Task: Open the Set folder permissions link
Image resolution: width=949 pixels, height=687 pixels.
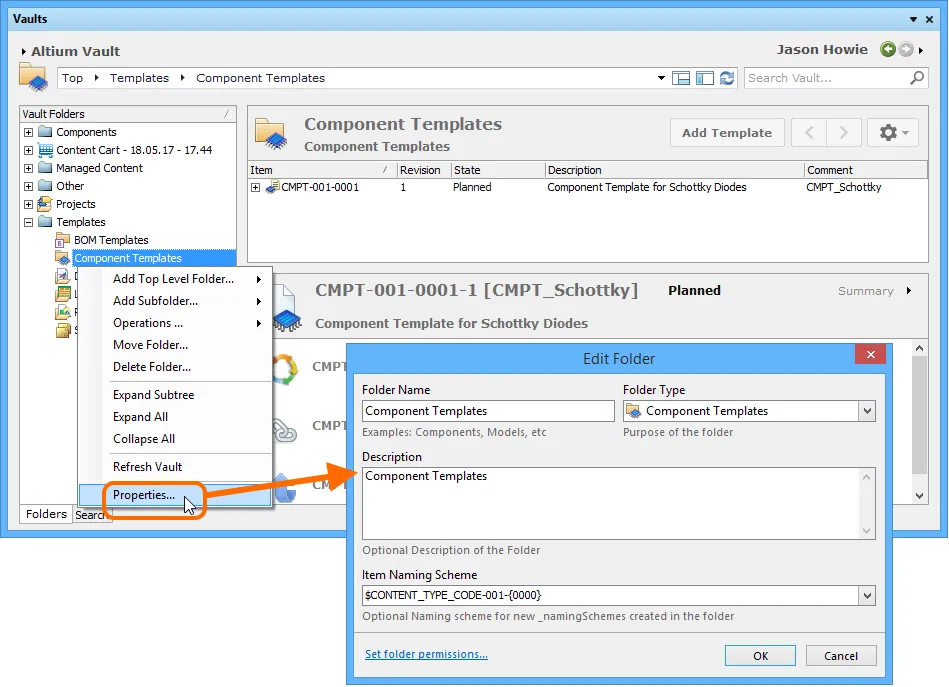Action: point(426,654)
